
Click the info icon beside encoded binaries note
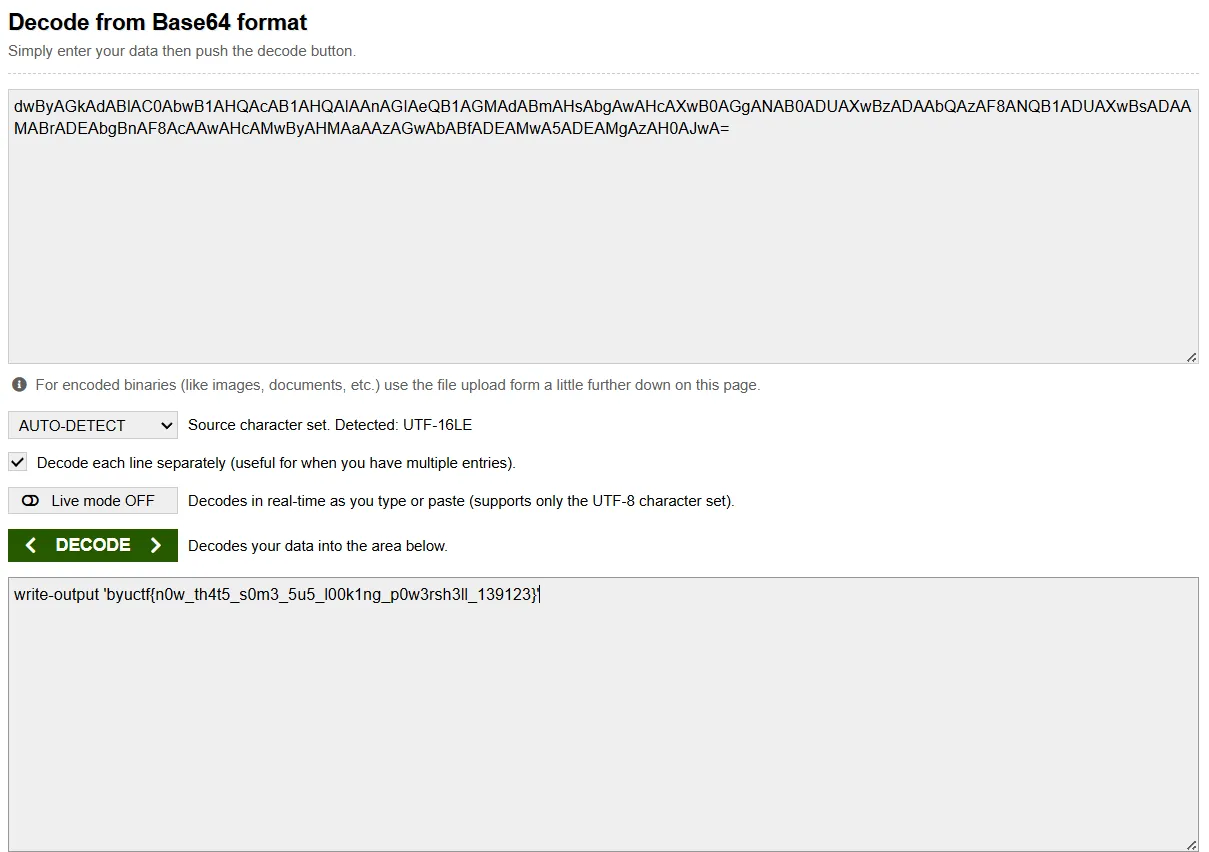click(19, 385)
